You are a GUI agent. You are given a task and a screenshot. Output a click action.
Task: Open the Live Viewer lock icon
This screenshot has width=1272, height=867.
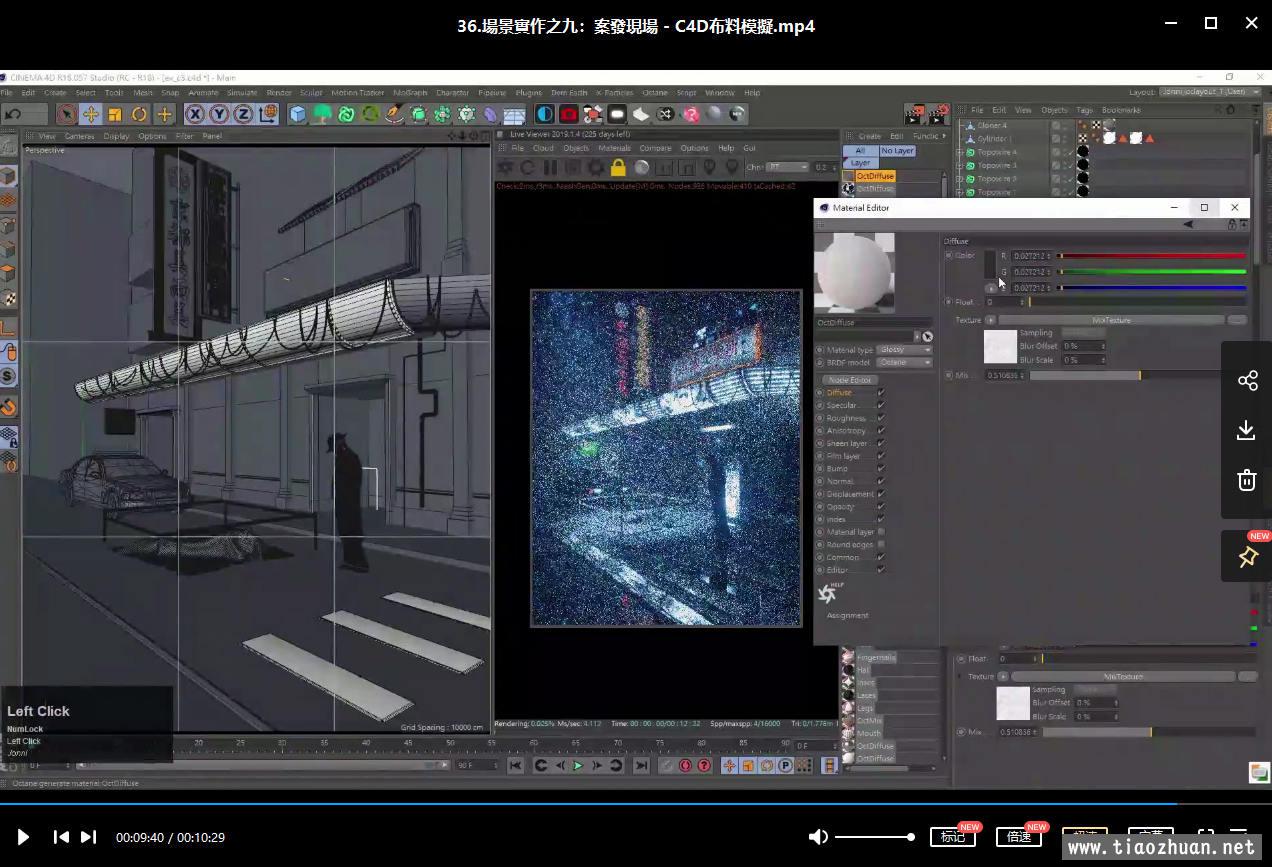click(618, 167)
